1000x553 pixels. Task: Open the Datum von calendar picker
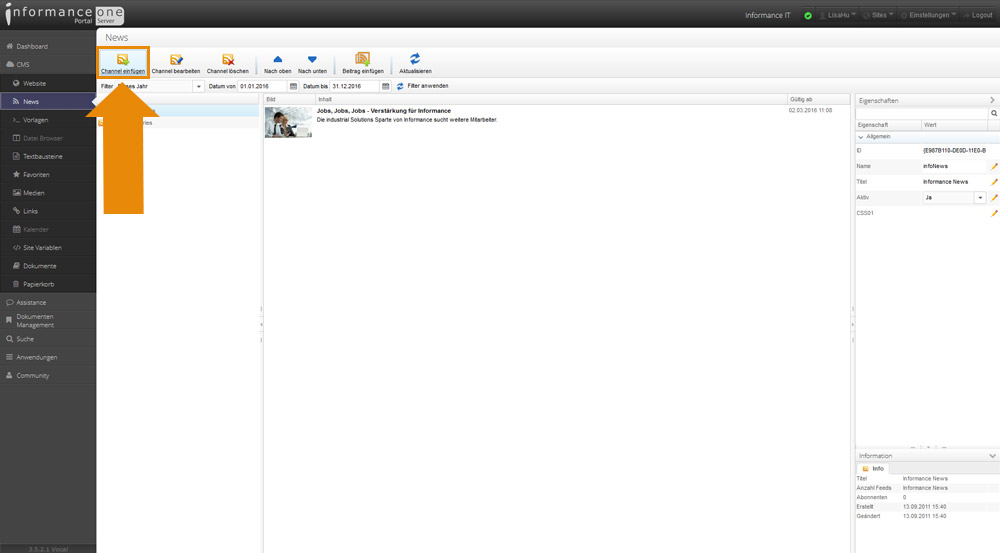coord(293,86)
